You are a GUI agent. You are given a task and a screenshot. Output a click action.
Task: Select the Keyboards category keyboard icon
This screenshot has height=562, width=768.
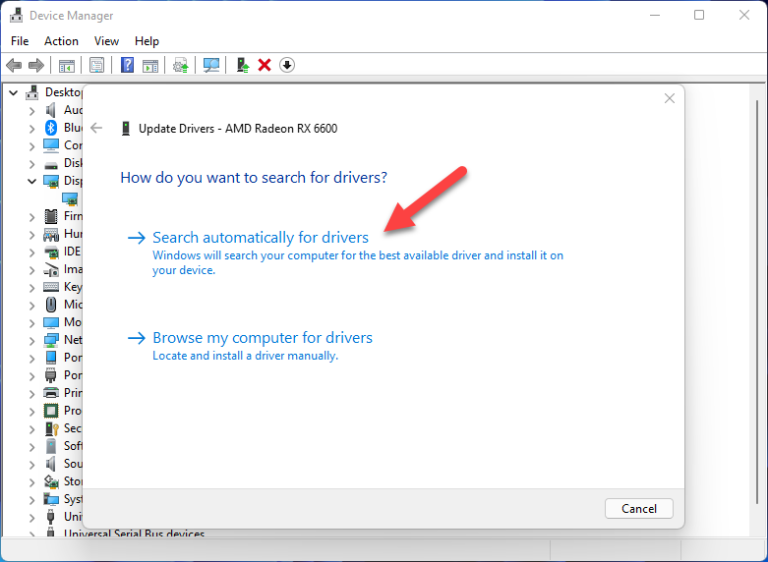51,287
